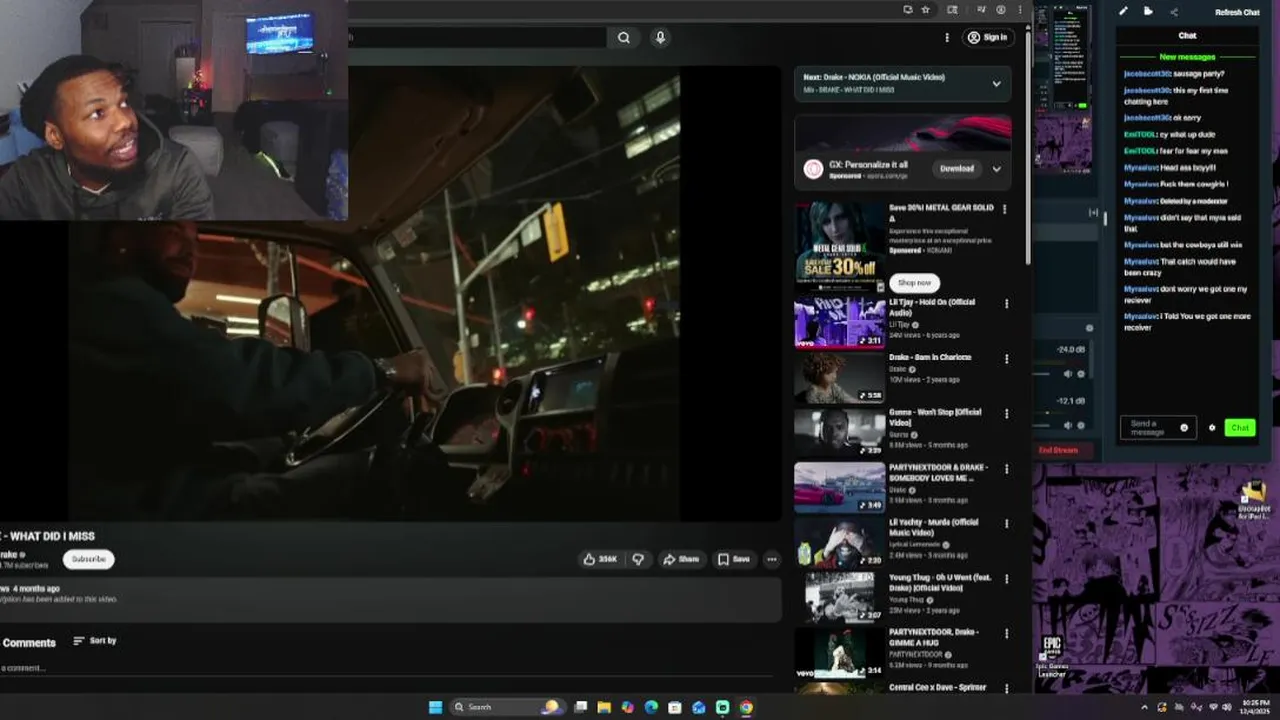Viewport: 1280px width, 720px height.
Task: Expand the GX sponsored ad chevron
Action: pos(996,169)
